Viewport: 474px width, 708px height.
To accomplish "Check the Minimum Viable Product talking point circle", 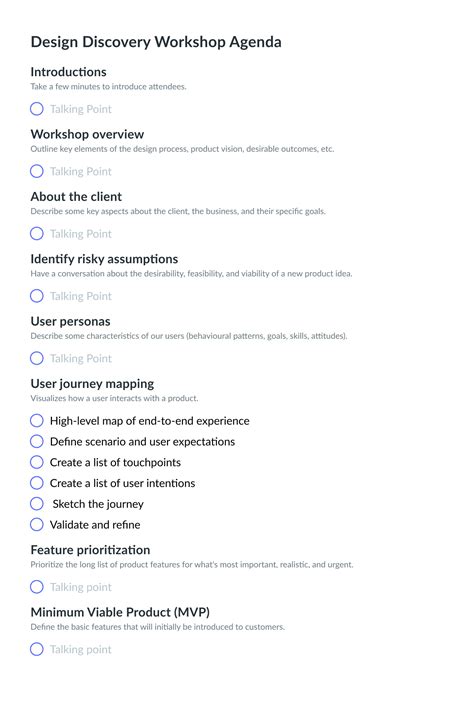I will [x=37, y=649].
